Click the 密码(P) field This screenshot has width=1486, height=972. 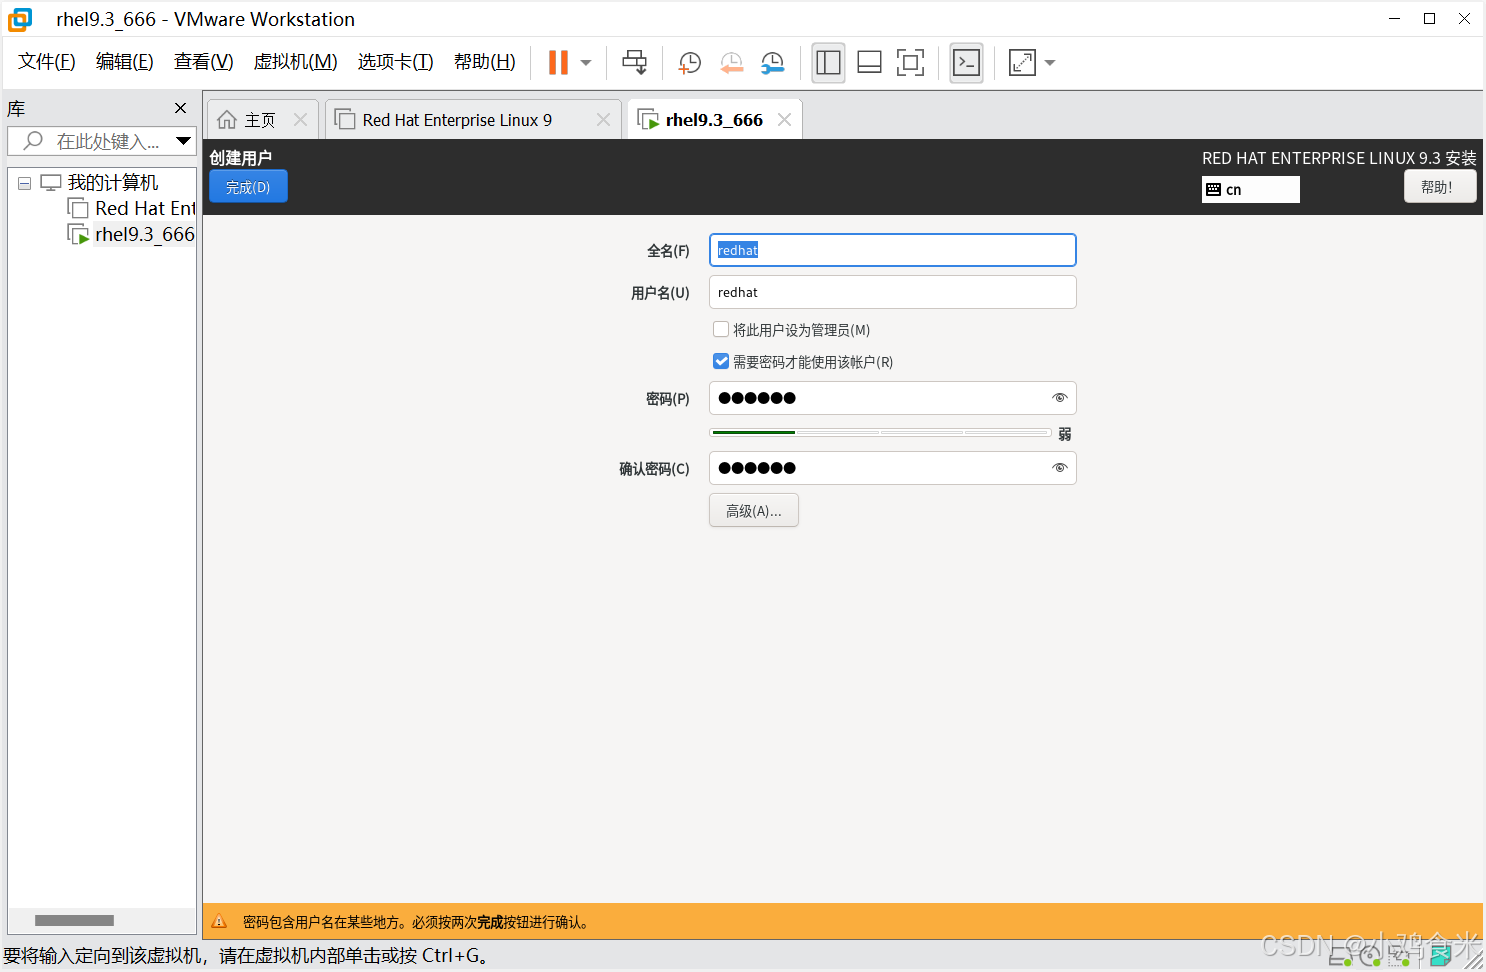point(892,398)
